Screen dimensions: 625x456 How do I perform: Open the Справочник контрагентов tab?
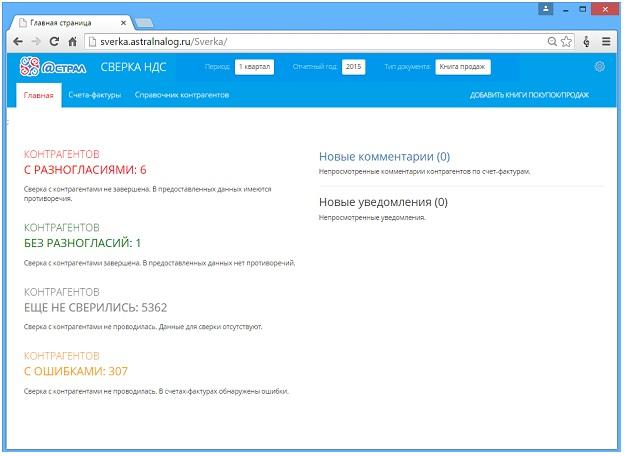pyautogui.click(x=182, y=95)
